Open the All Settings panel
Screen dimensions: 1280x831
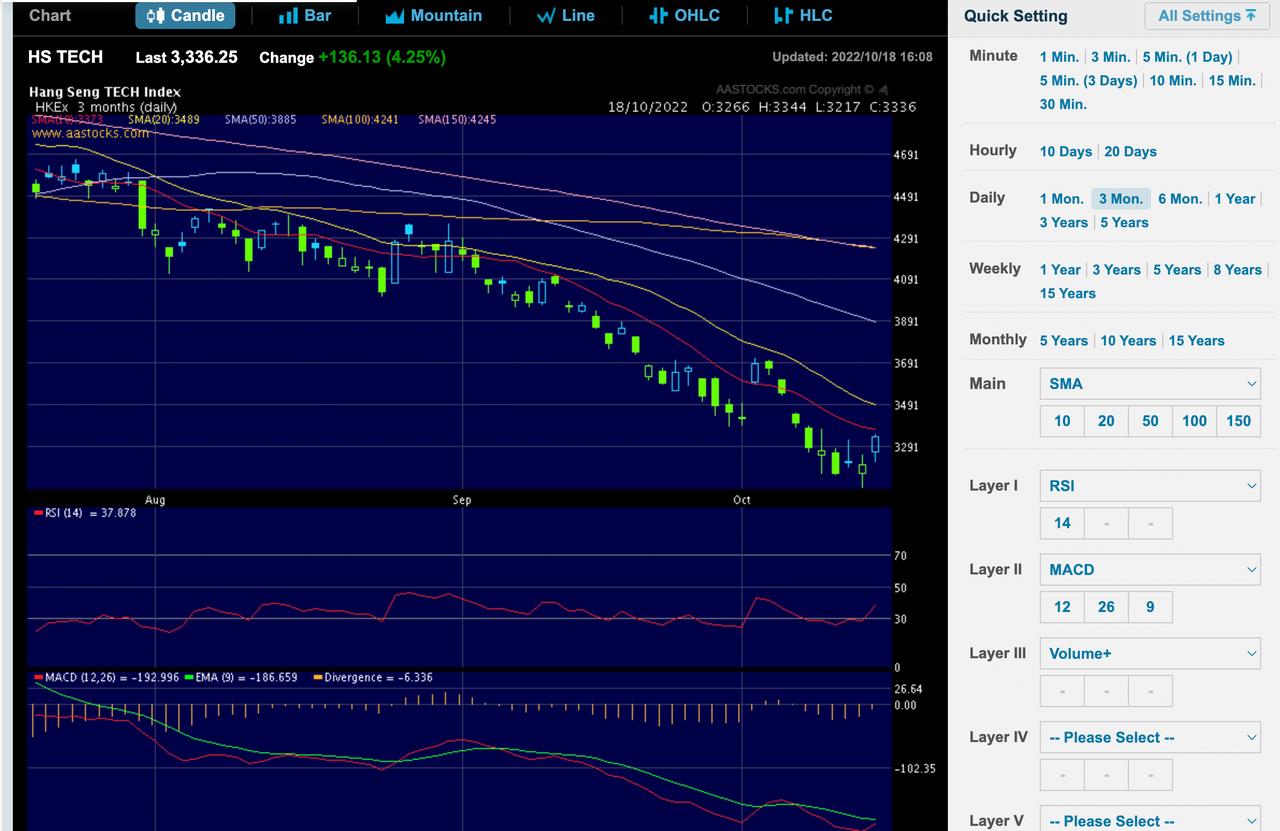[x=1206, y=16]
